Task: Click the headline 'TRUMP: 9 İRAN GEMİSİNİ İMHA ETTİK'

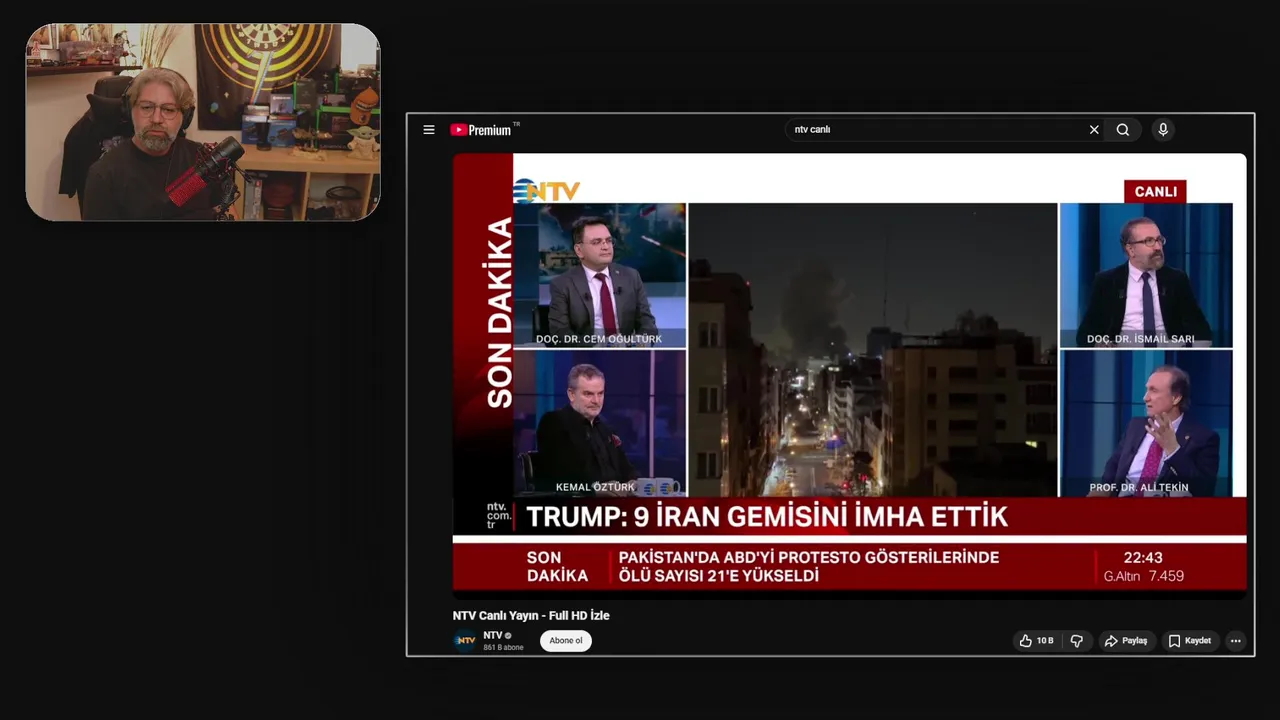Action: point(767,517)
